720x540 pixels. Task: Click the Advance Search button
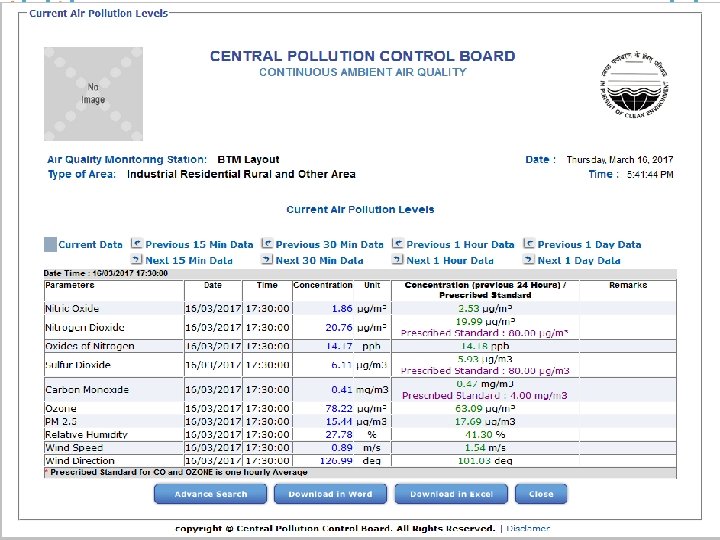coord(210,494)
